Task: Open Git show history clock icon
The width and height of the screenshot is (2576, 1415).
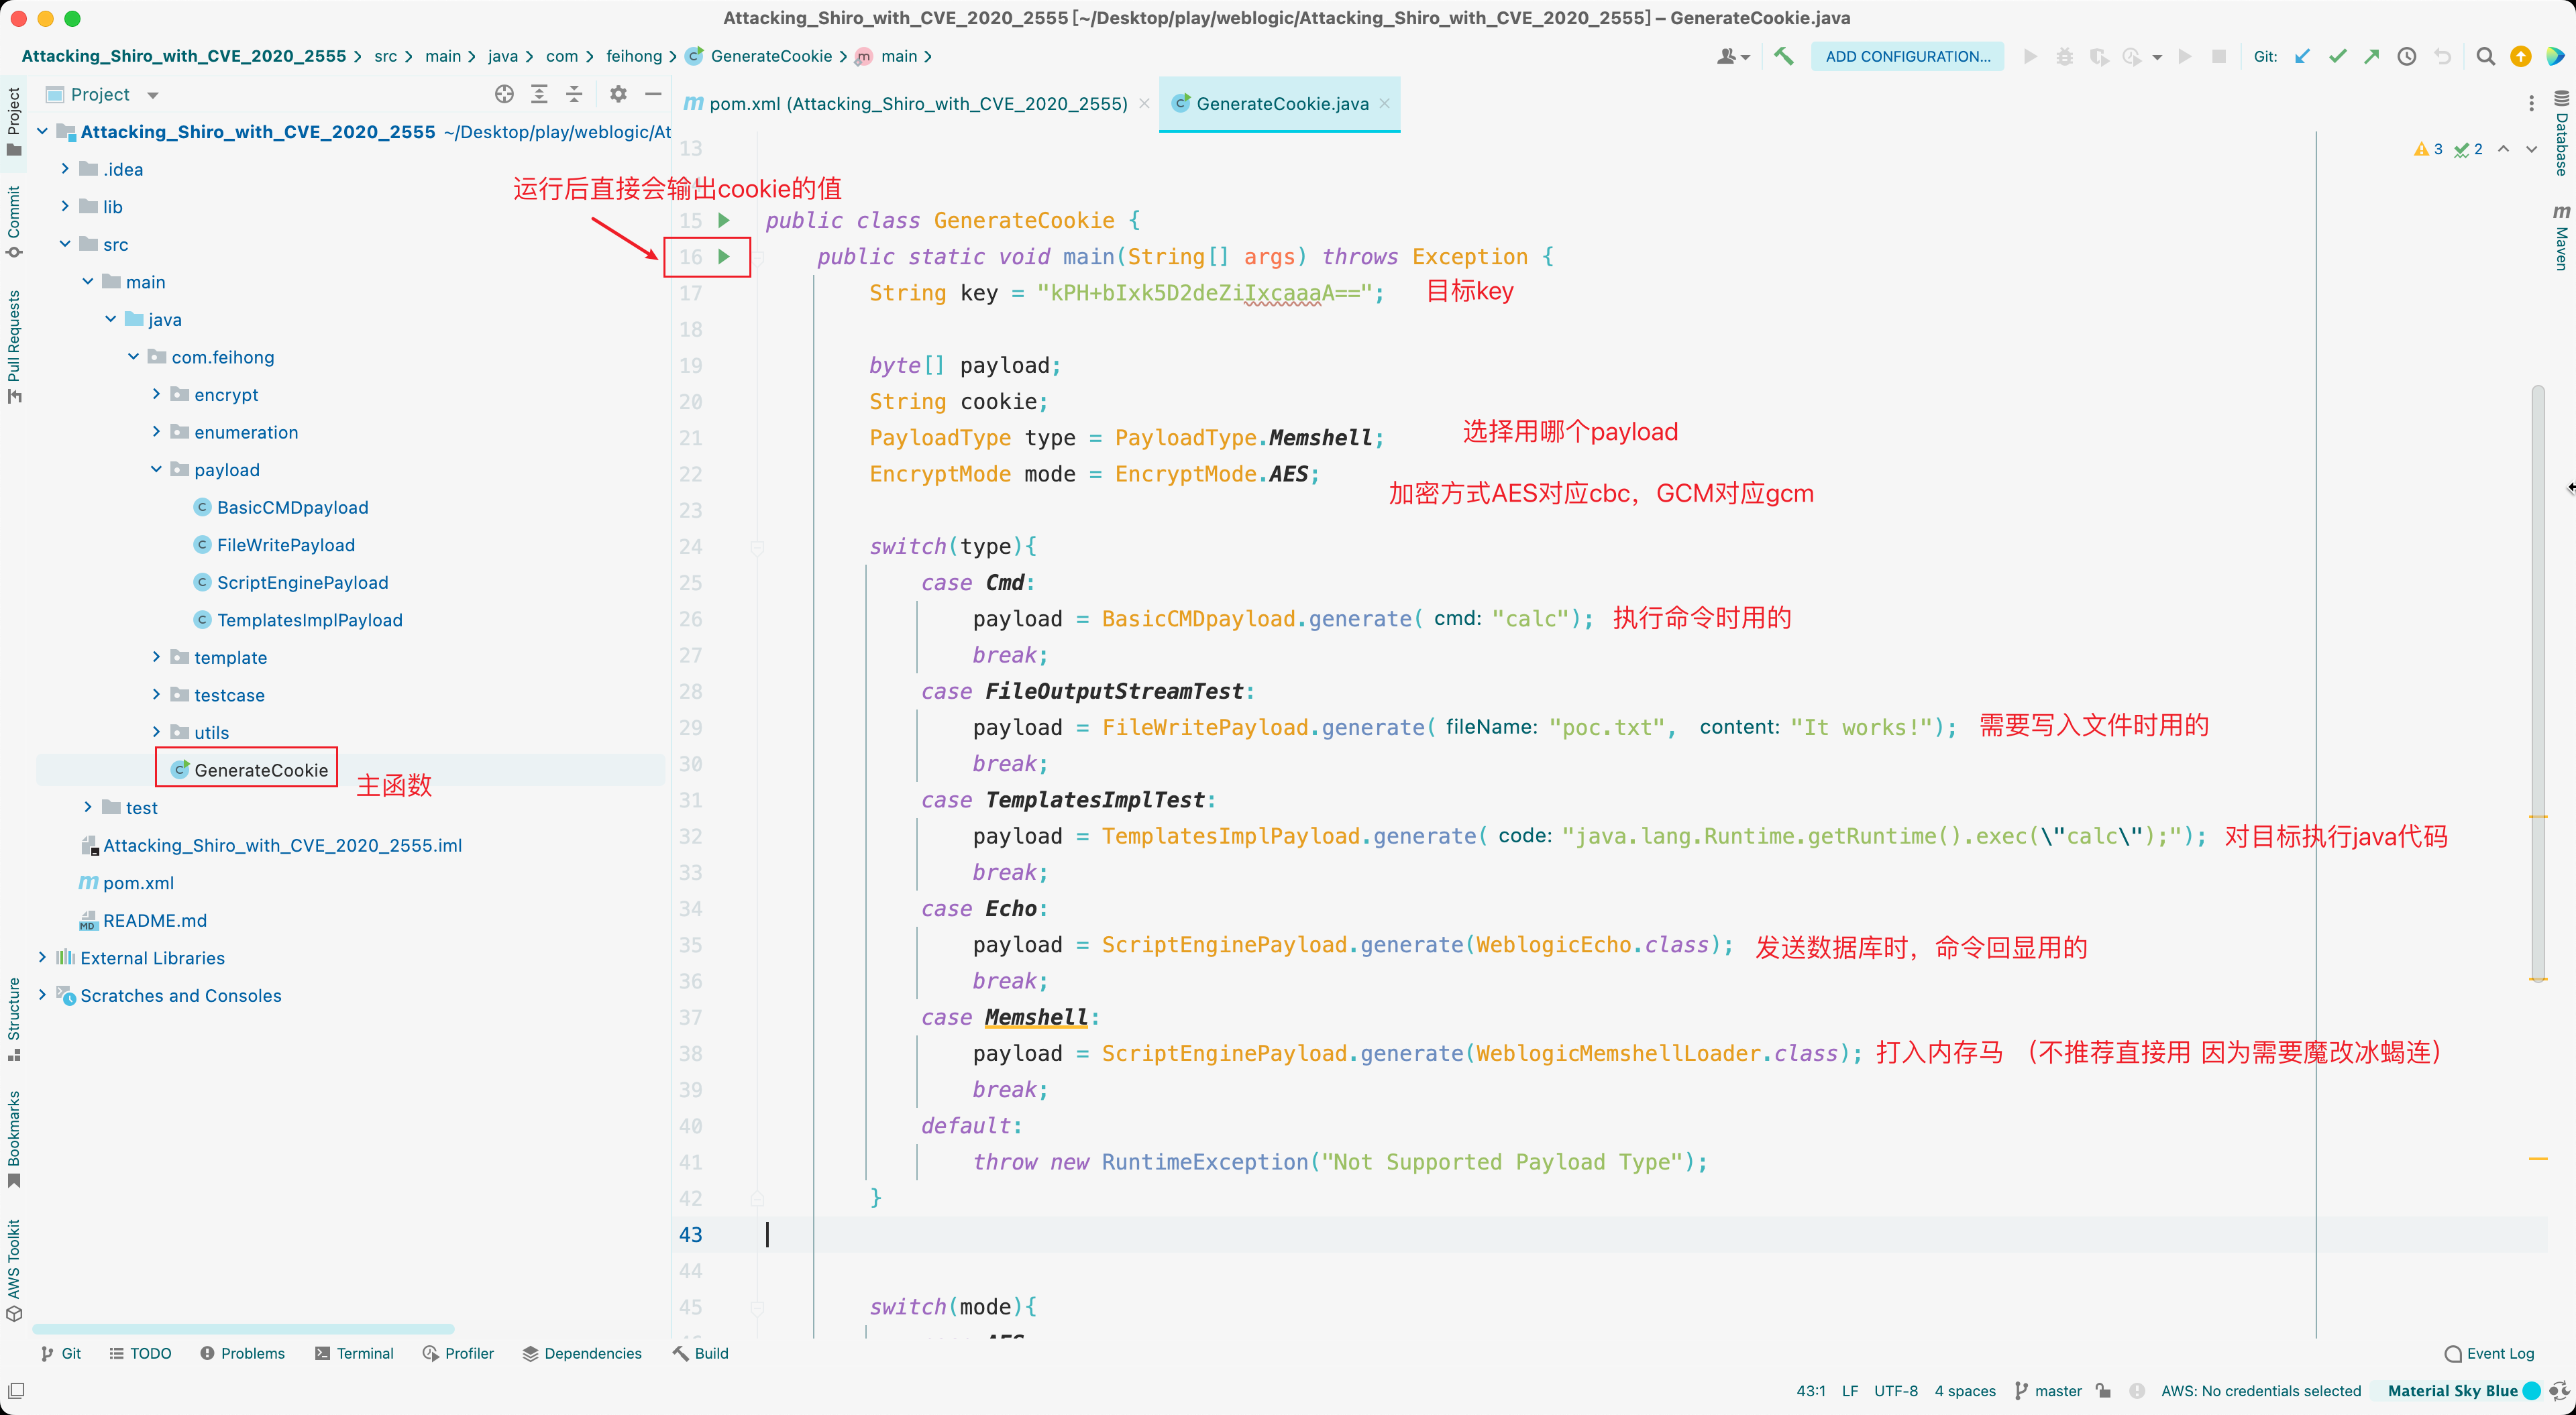Action: 2407,56
